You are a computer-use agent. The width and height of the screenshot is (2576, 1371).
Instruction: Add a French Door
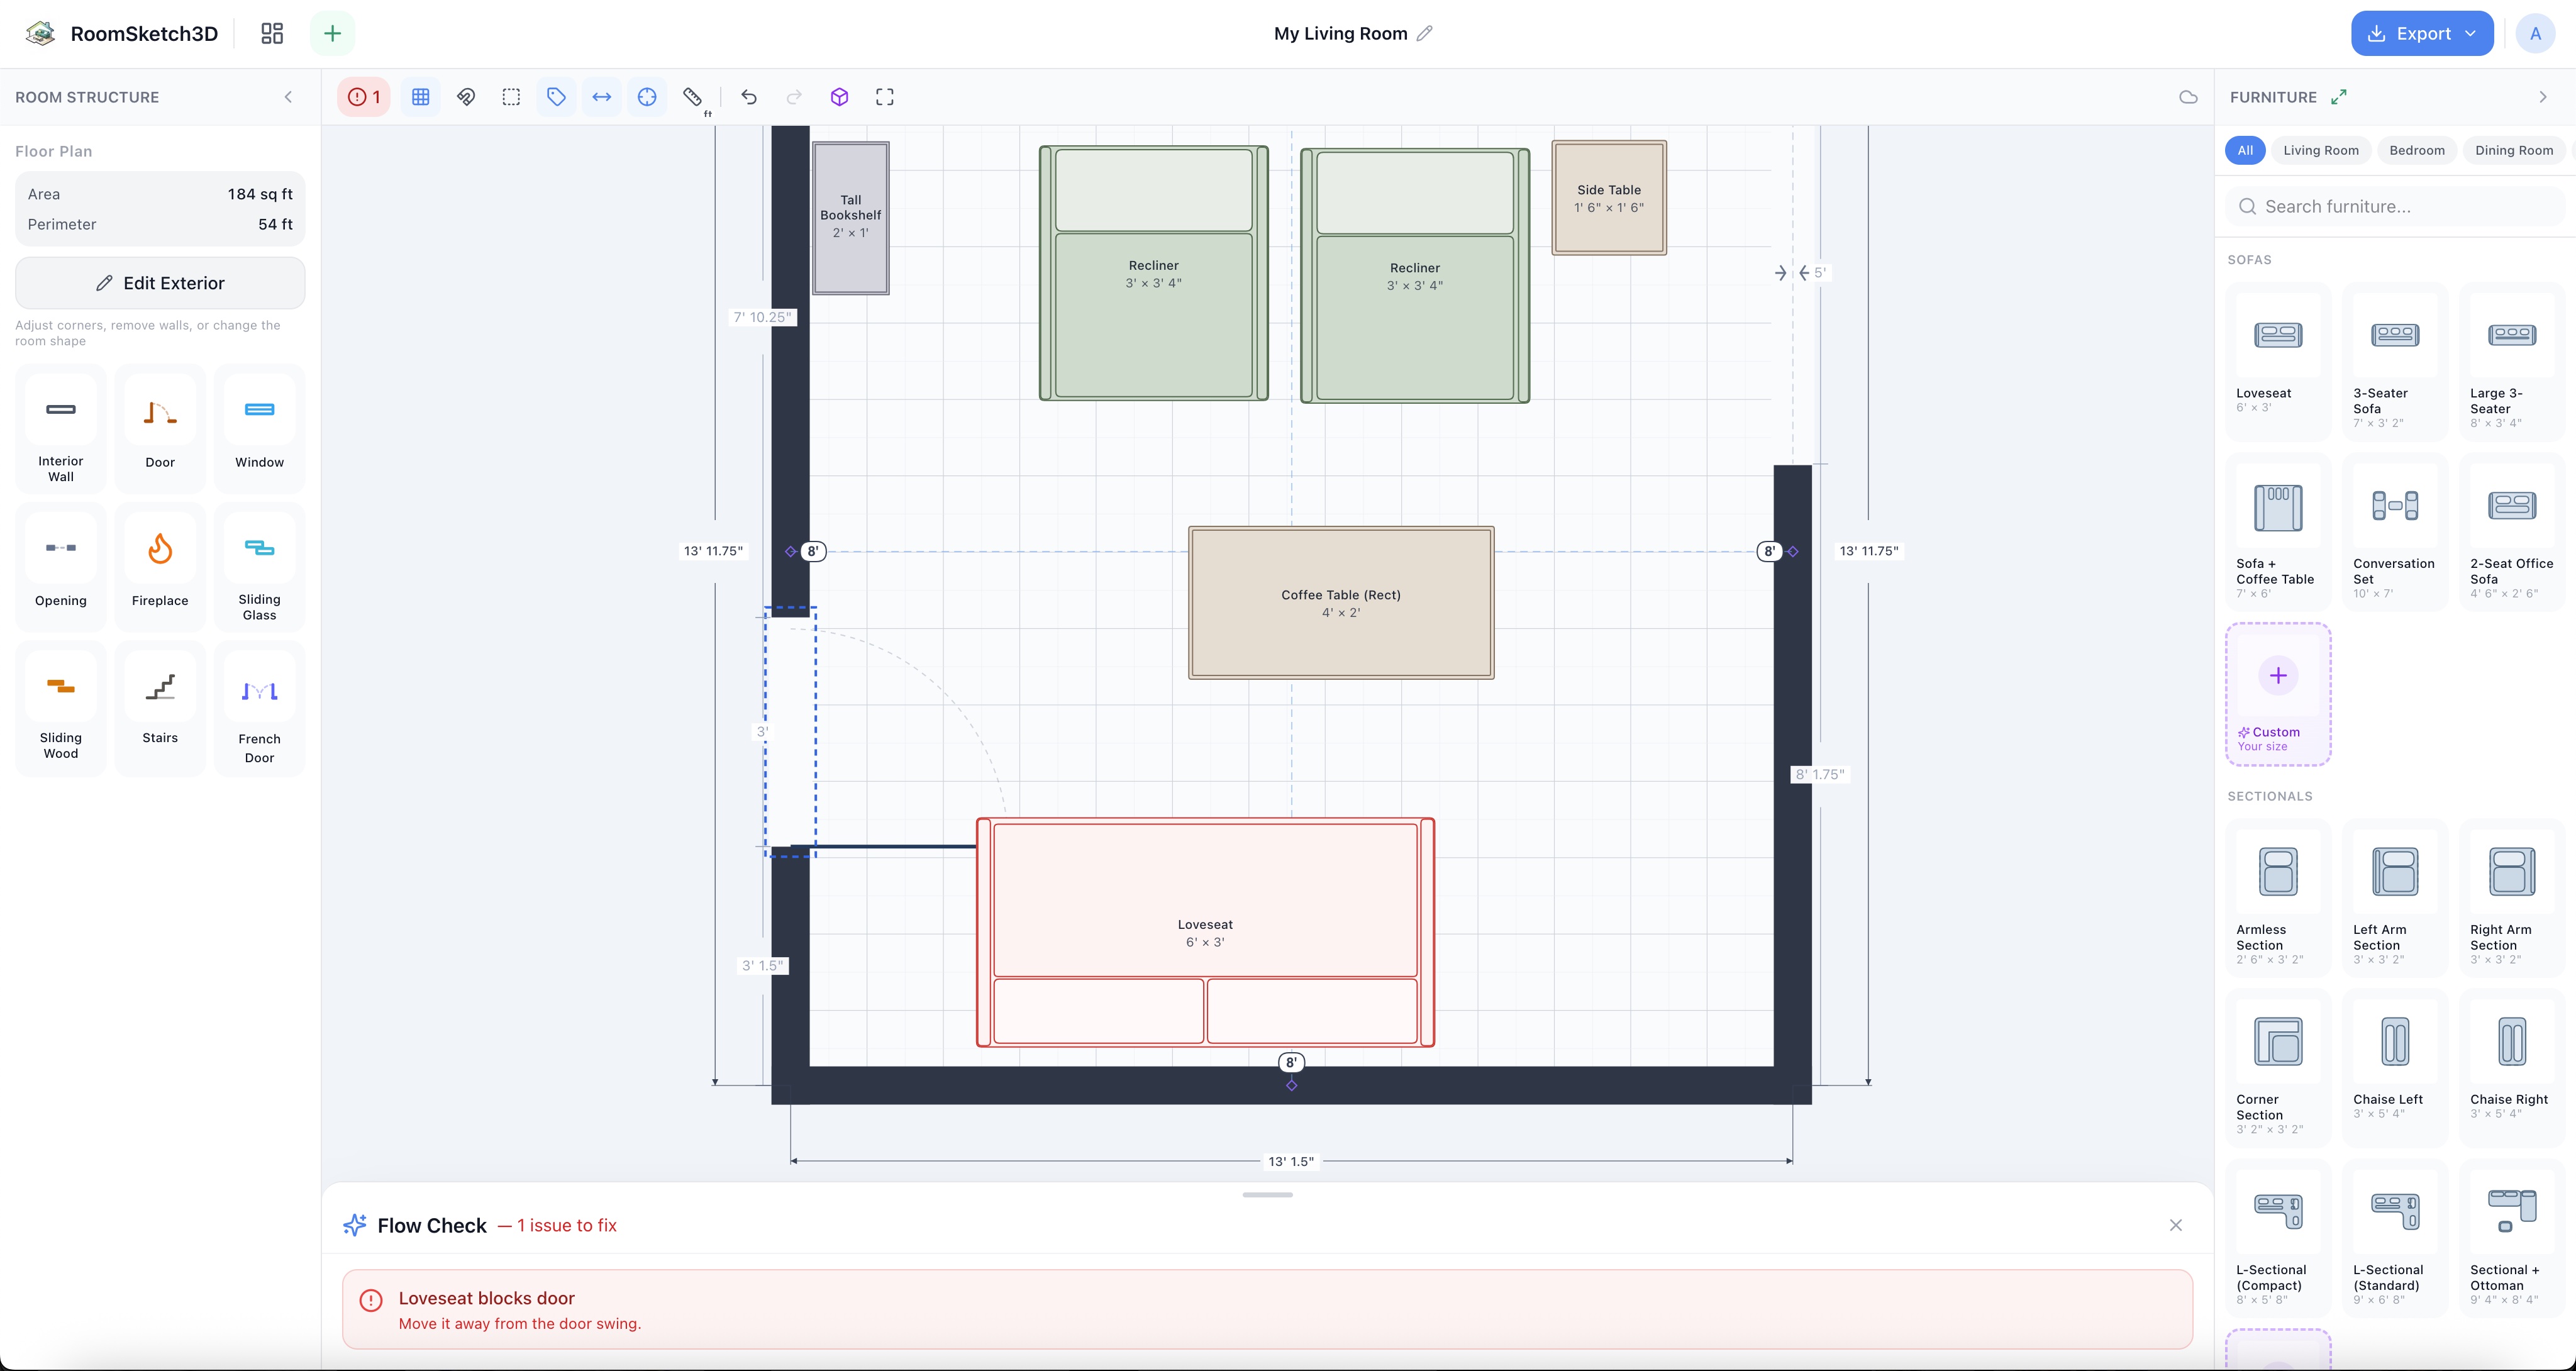pyautogui.click(x=260, y=708)
